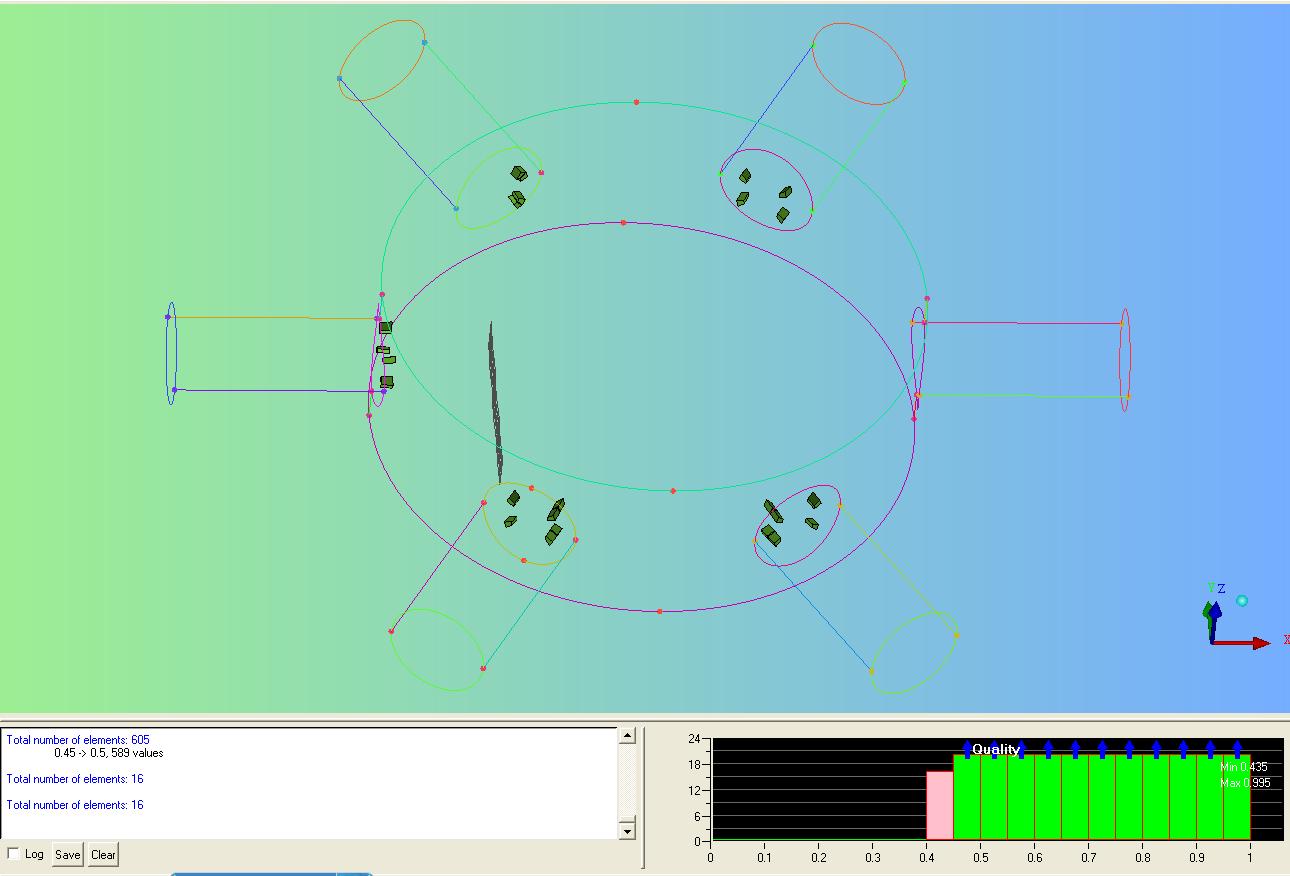Click the cyan sphere near the axis triad
The height and width of the screenshot is (876, 1290).
pos(1242,601)
